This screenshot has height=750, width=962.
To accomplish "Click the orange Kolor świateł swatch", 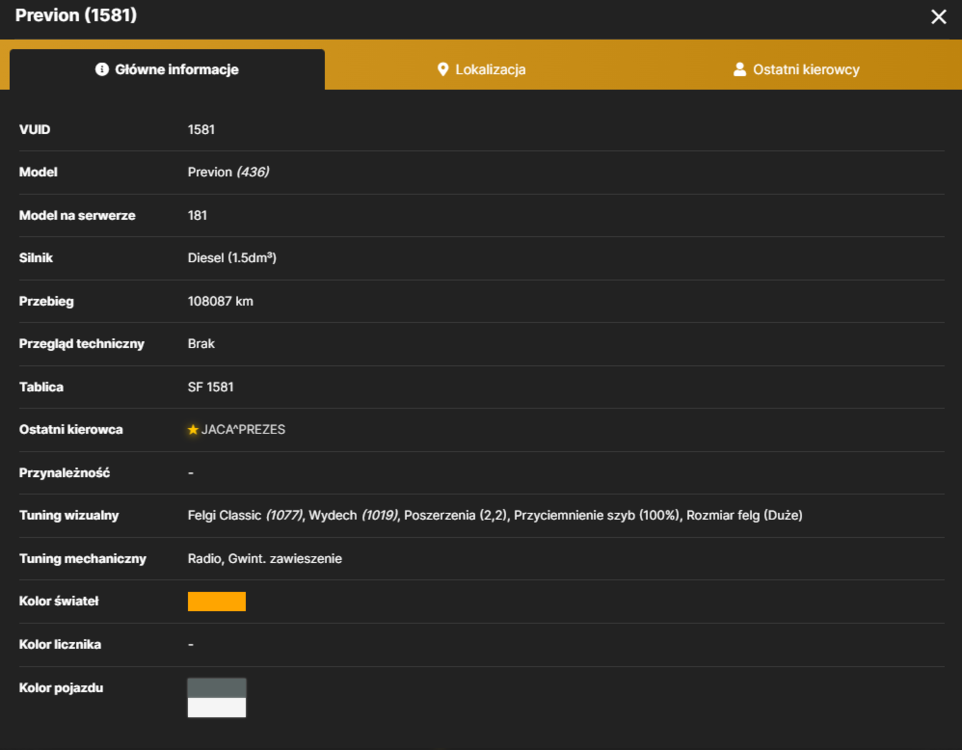I will click(x=217, y=601).
